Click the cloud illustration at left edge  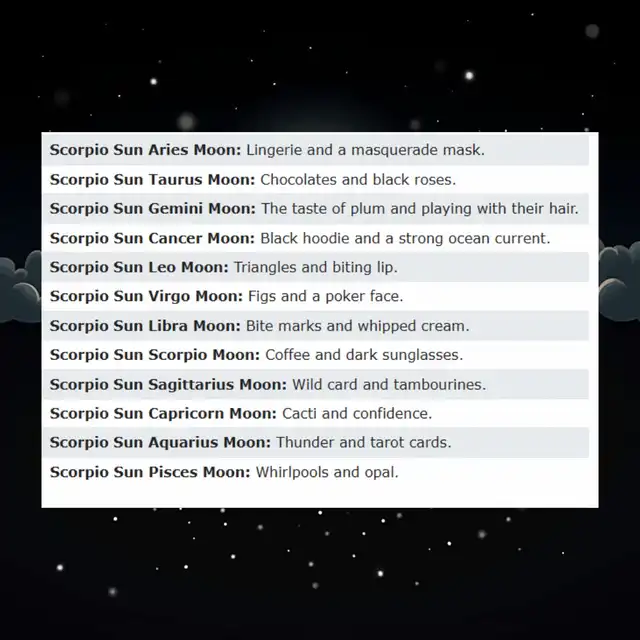coord(20,287)
